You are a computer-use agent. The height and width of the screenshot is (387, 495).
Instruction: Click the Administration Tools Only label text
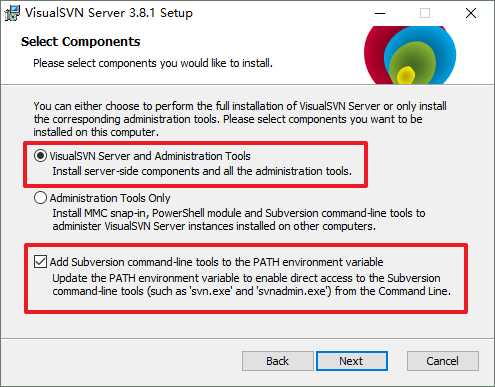[110, 198]
